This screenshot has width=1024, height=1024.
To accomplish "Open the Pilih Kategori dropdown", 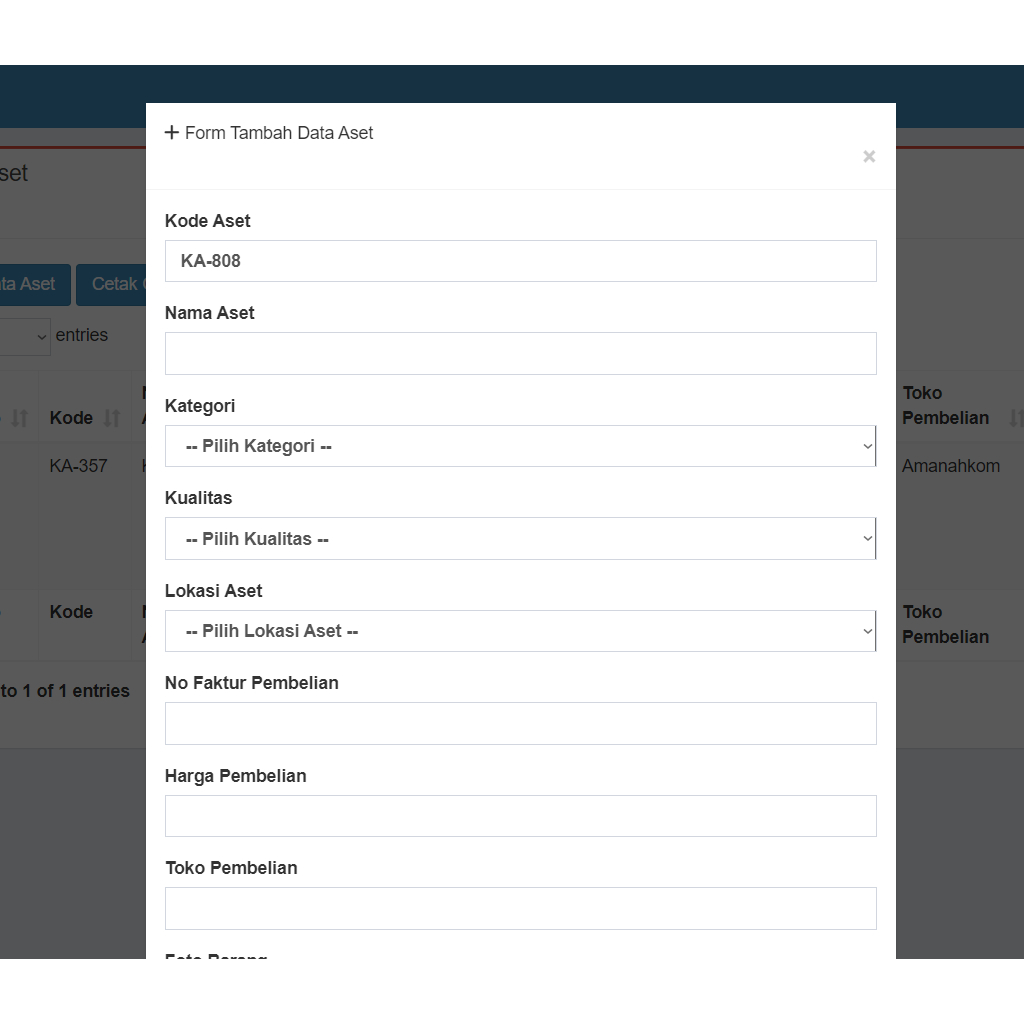I will [520, 446].
